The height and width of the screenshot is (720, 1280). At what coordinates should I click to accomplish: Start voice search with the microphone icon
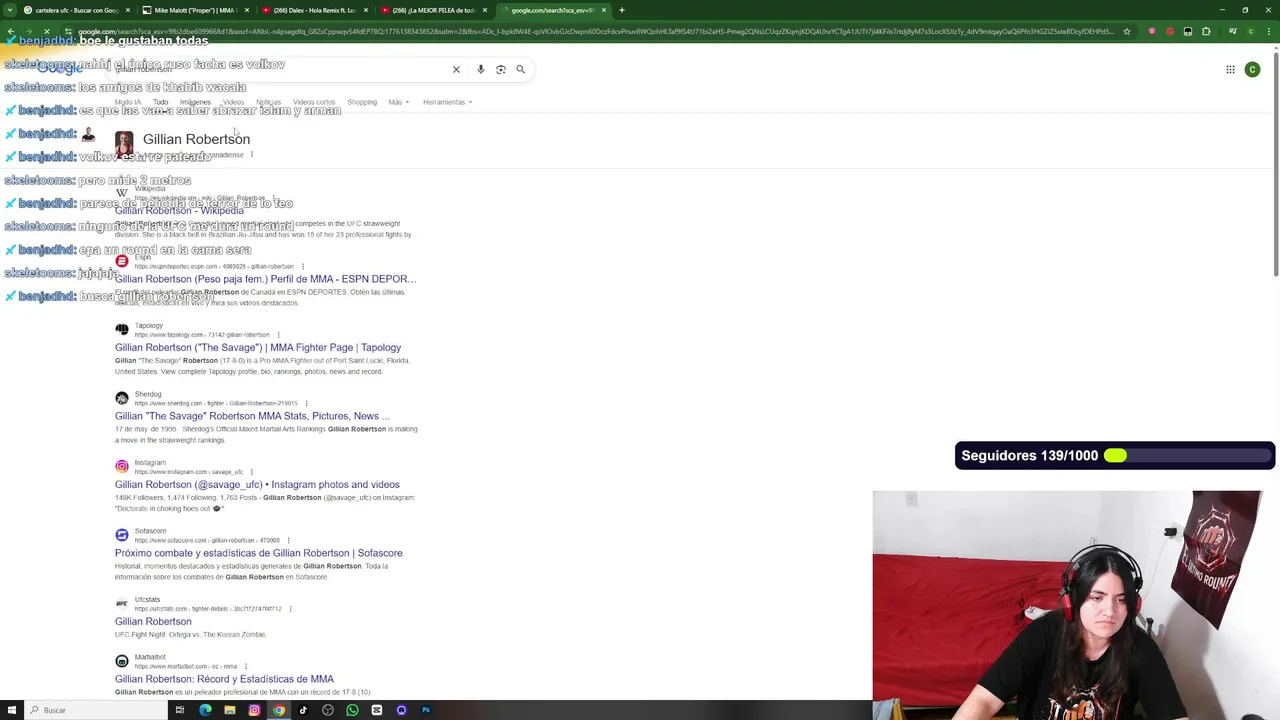(x=481, y=69)
